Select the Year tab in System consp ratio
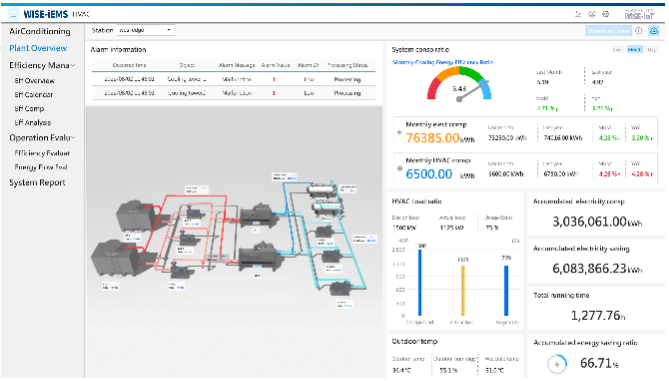 [x=617, y=50]
